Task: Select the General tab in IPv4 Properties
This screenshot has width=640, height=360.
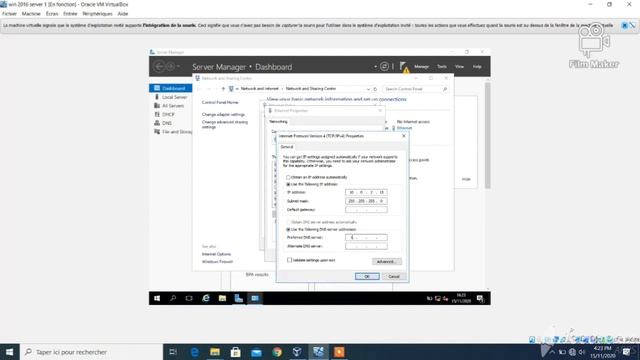Action: click(x=287, y=147)
